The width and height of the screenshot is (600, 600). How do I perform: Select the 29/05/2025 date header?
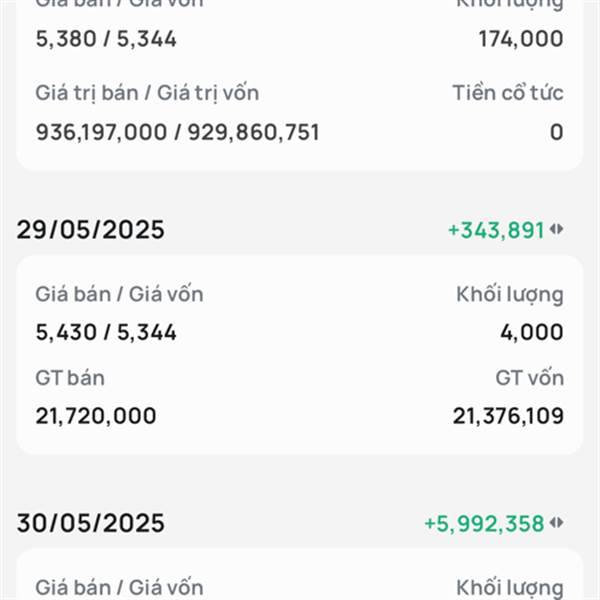click(90, 230)
